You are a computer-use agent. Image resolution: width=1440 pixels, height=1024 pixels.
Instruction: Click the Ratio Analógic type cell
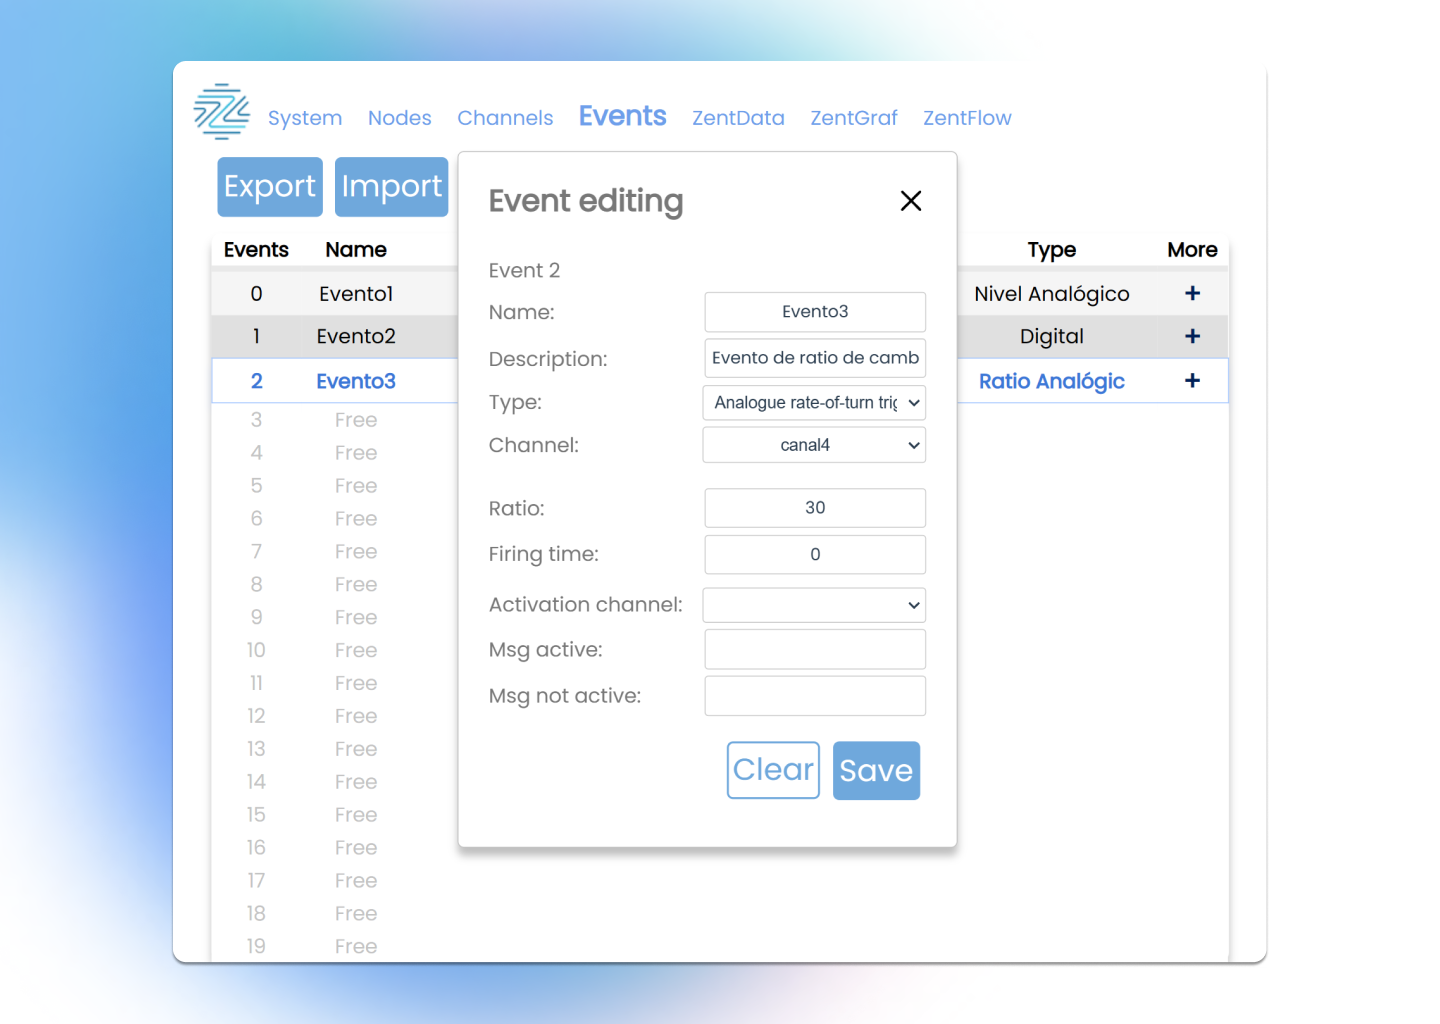point(1052,381)
